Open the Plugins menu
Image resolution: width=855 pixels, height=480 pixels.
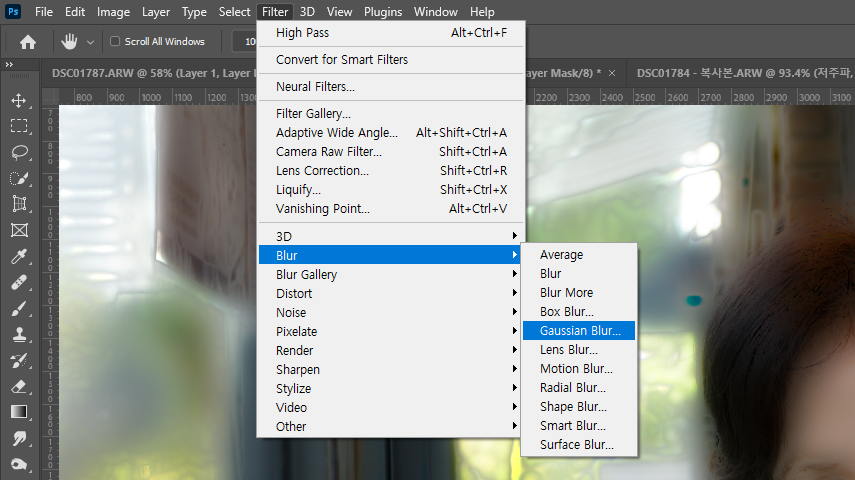[x=383, y=11]
